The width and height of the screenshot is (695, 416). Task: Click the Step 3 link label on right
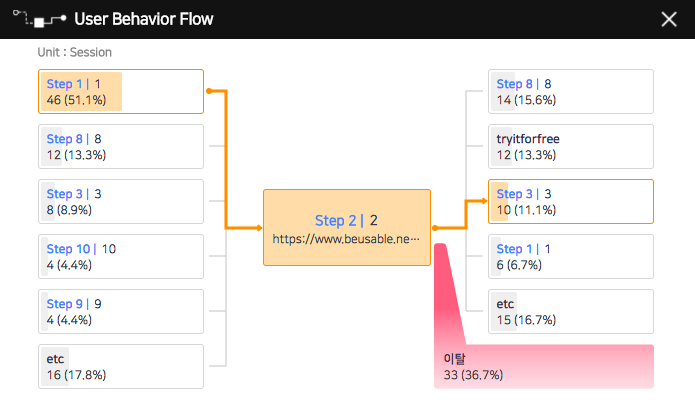point(515,194)
